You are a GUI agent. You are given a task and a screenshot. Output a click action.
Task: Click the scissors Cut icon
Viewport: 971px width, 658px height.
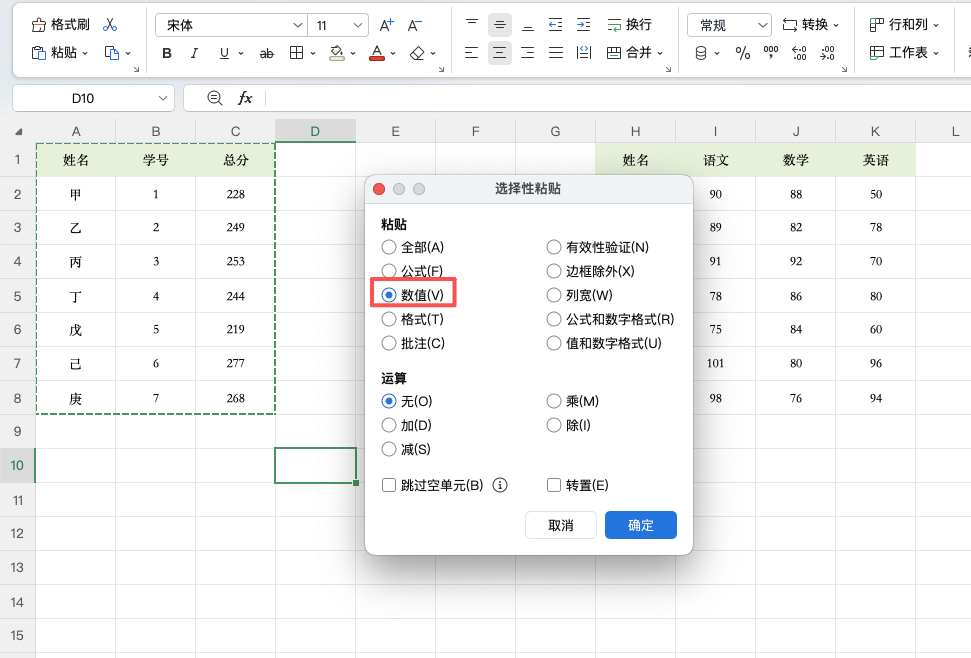110,25
